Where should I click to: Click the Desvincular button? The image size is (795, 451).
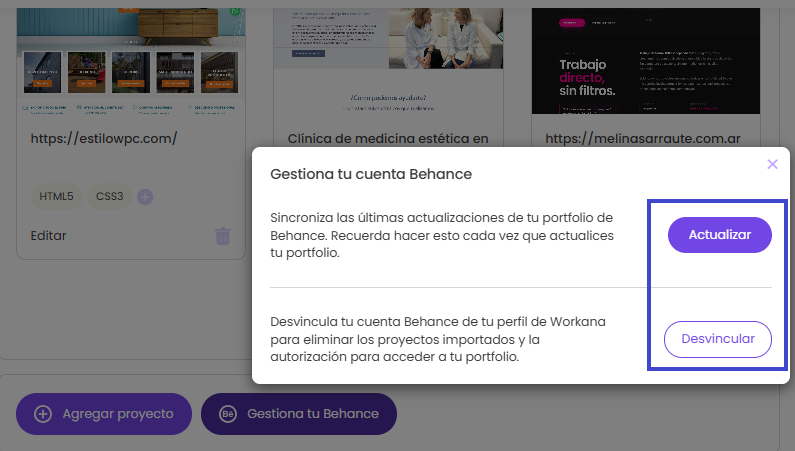[x=717, y=339]
